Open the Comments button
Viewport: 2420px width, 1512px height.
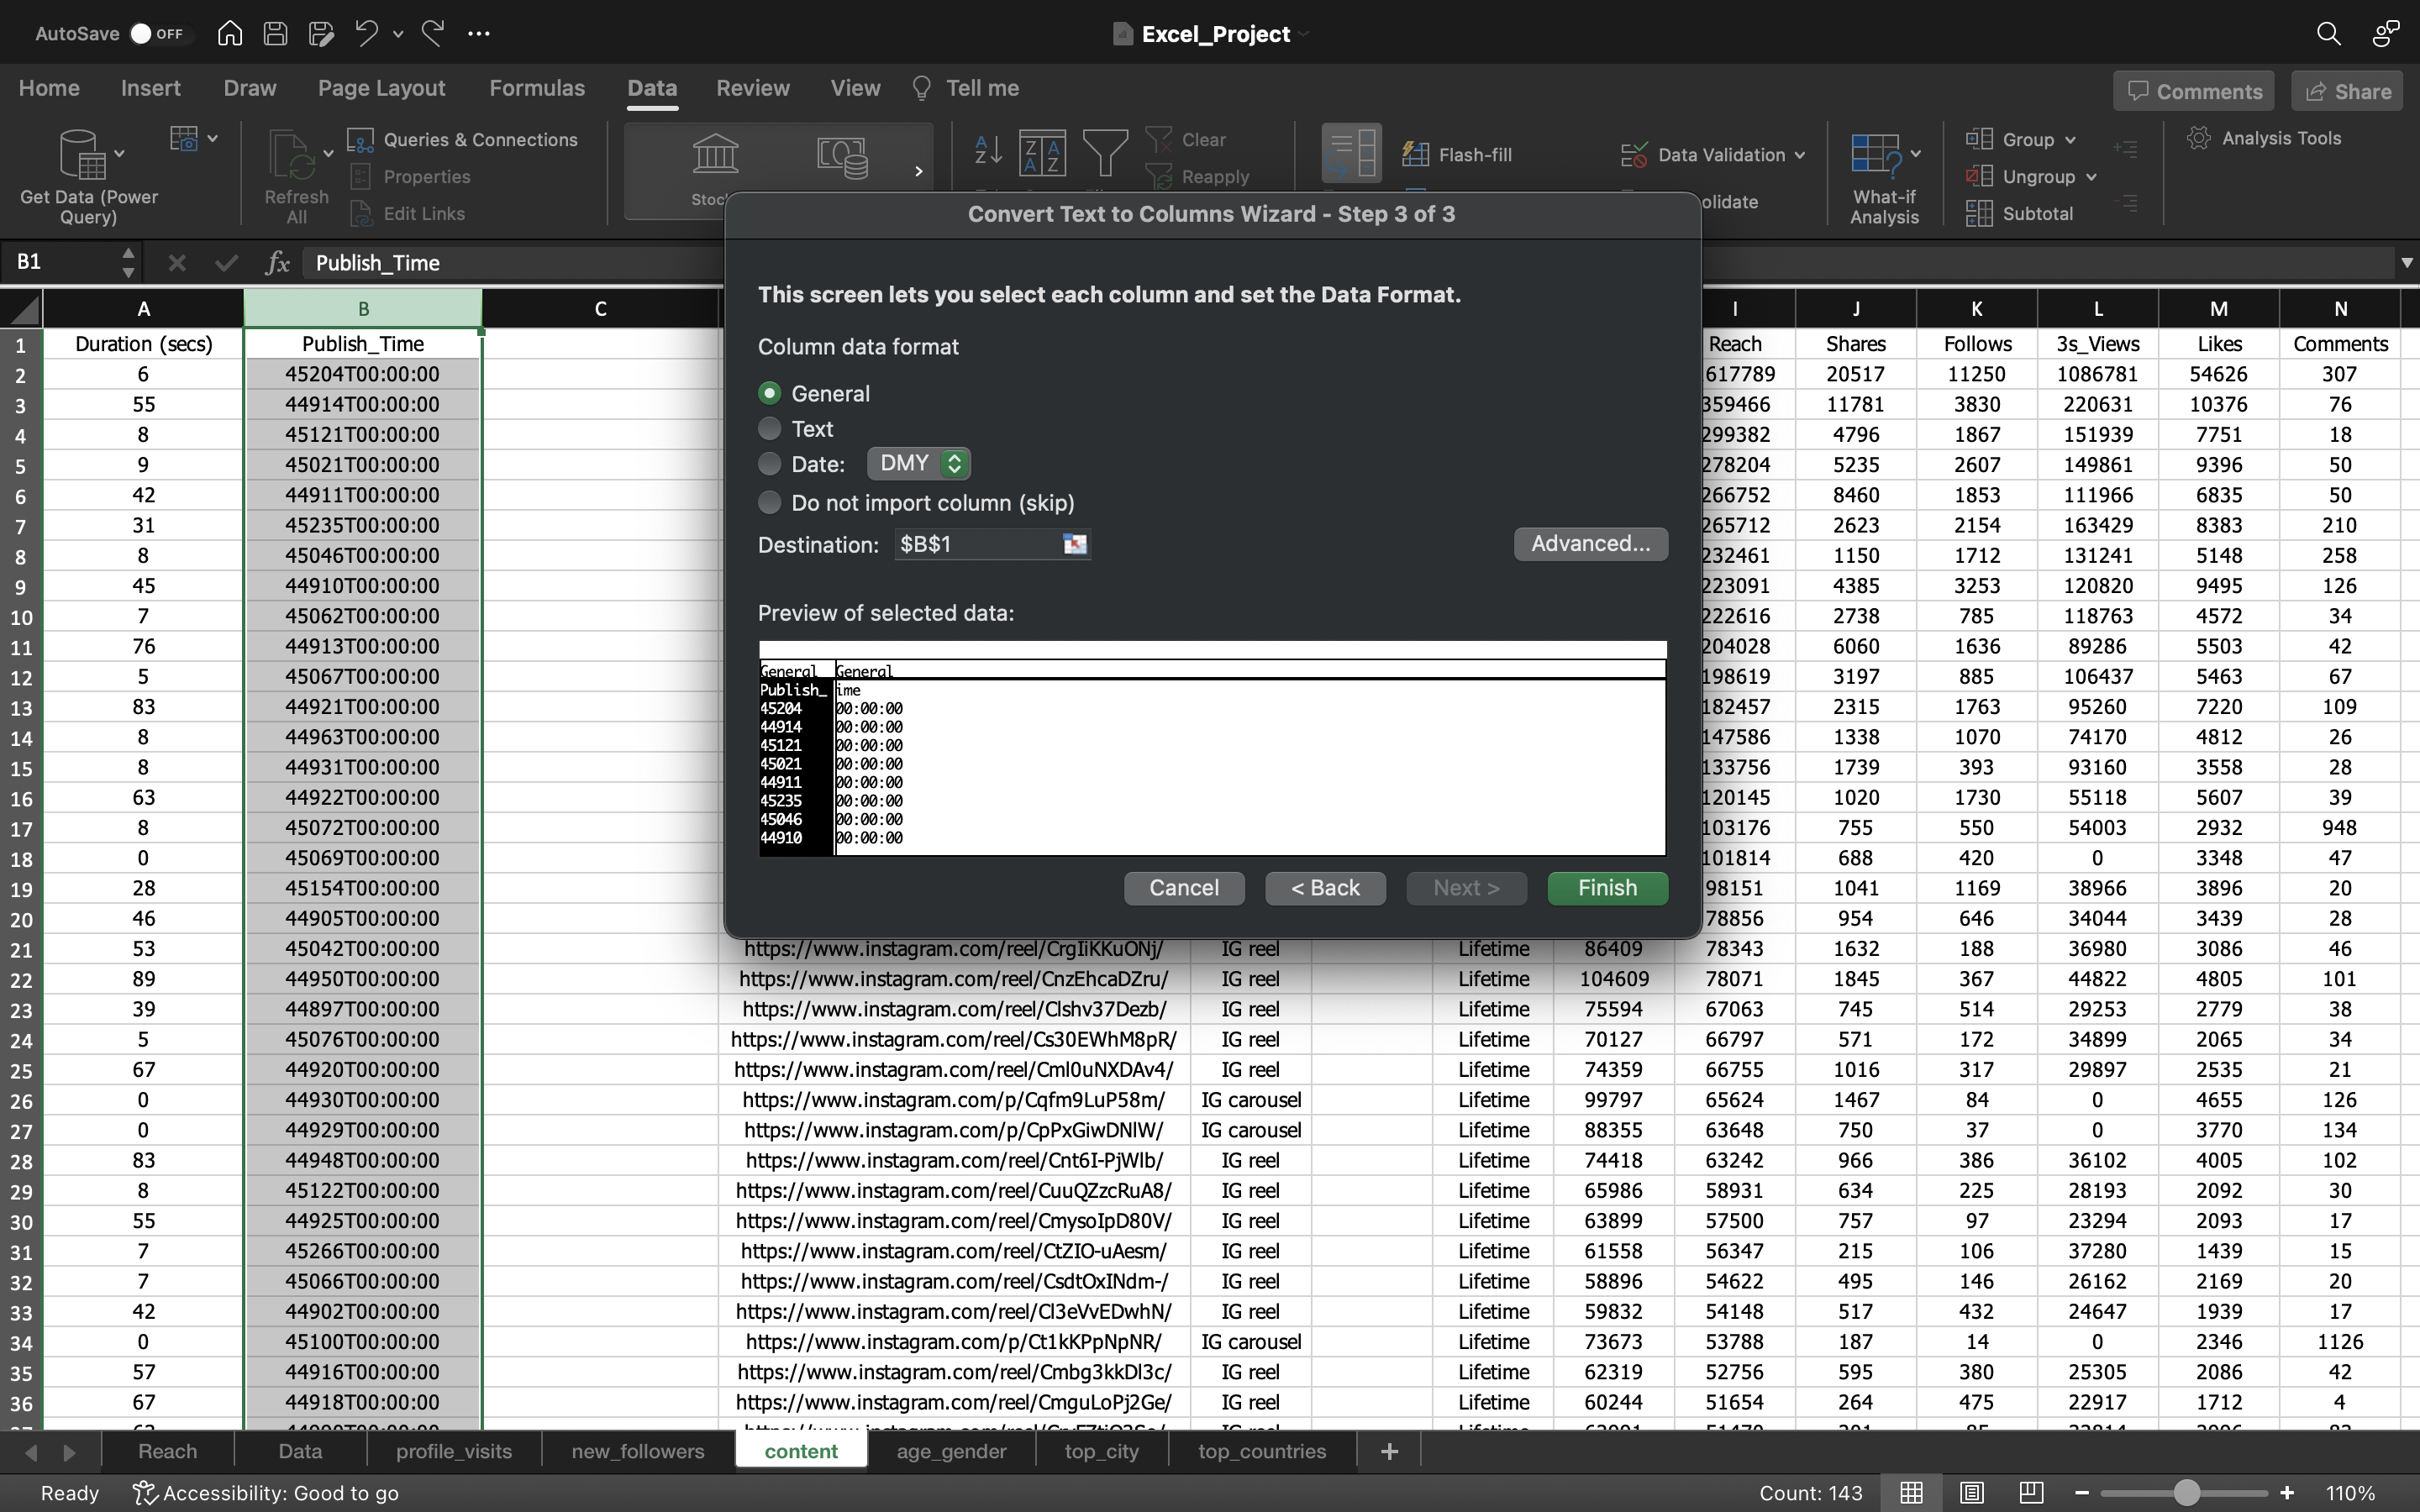point(2194,91)
